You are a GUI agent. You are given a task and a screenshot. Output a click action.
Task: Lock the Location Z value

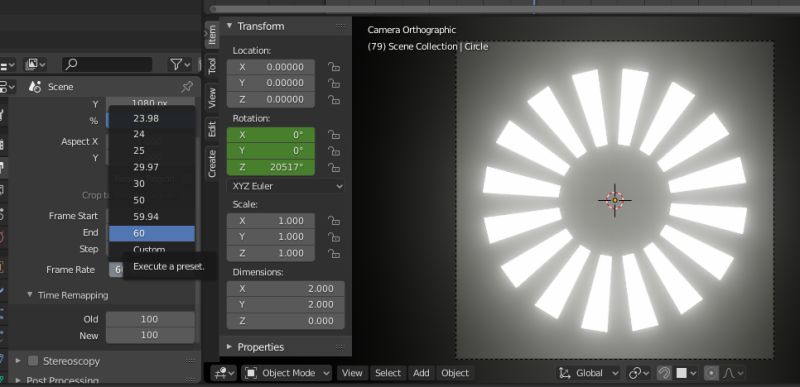coord(334,99)
